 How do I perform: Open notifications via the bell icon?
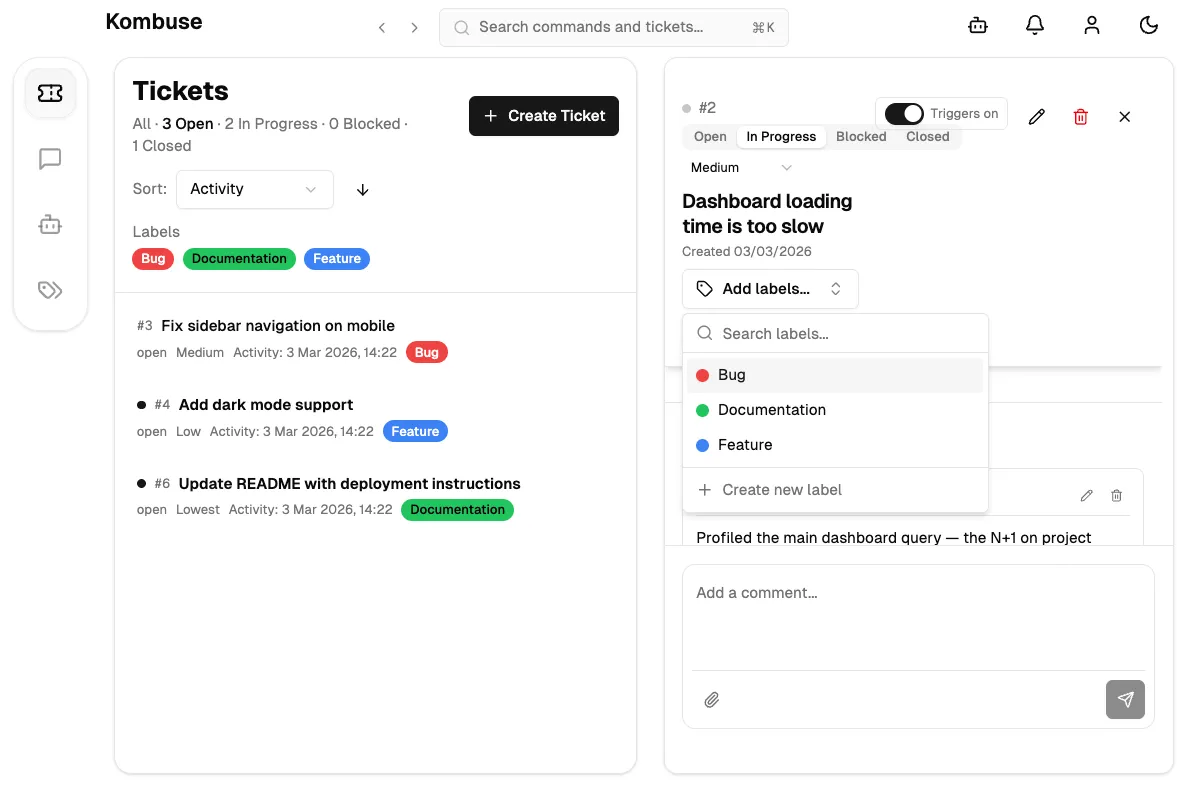tap(1035, 25)
